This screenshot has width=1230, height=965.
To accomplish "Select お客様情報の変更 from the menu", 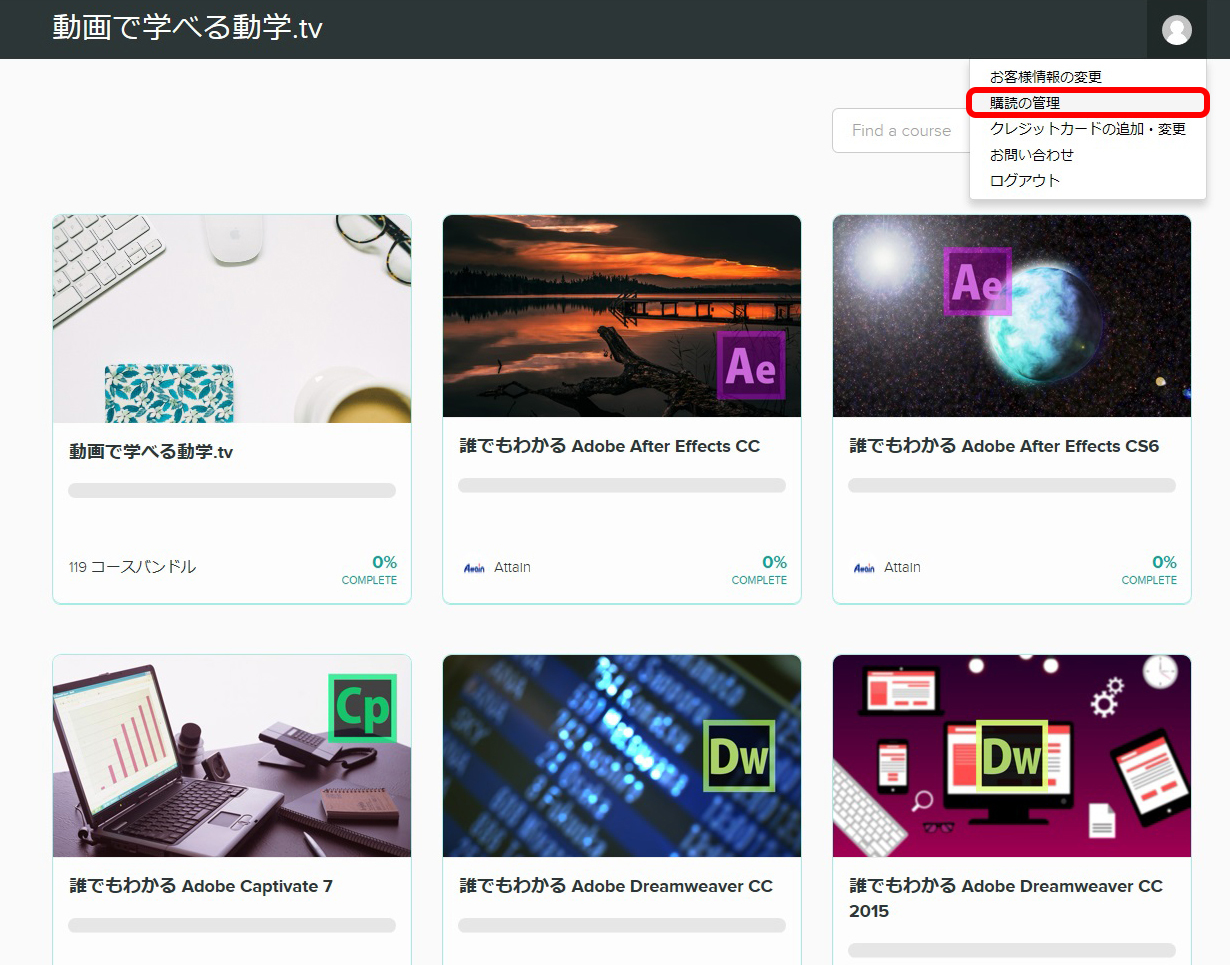I will tap(1045, 77).
